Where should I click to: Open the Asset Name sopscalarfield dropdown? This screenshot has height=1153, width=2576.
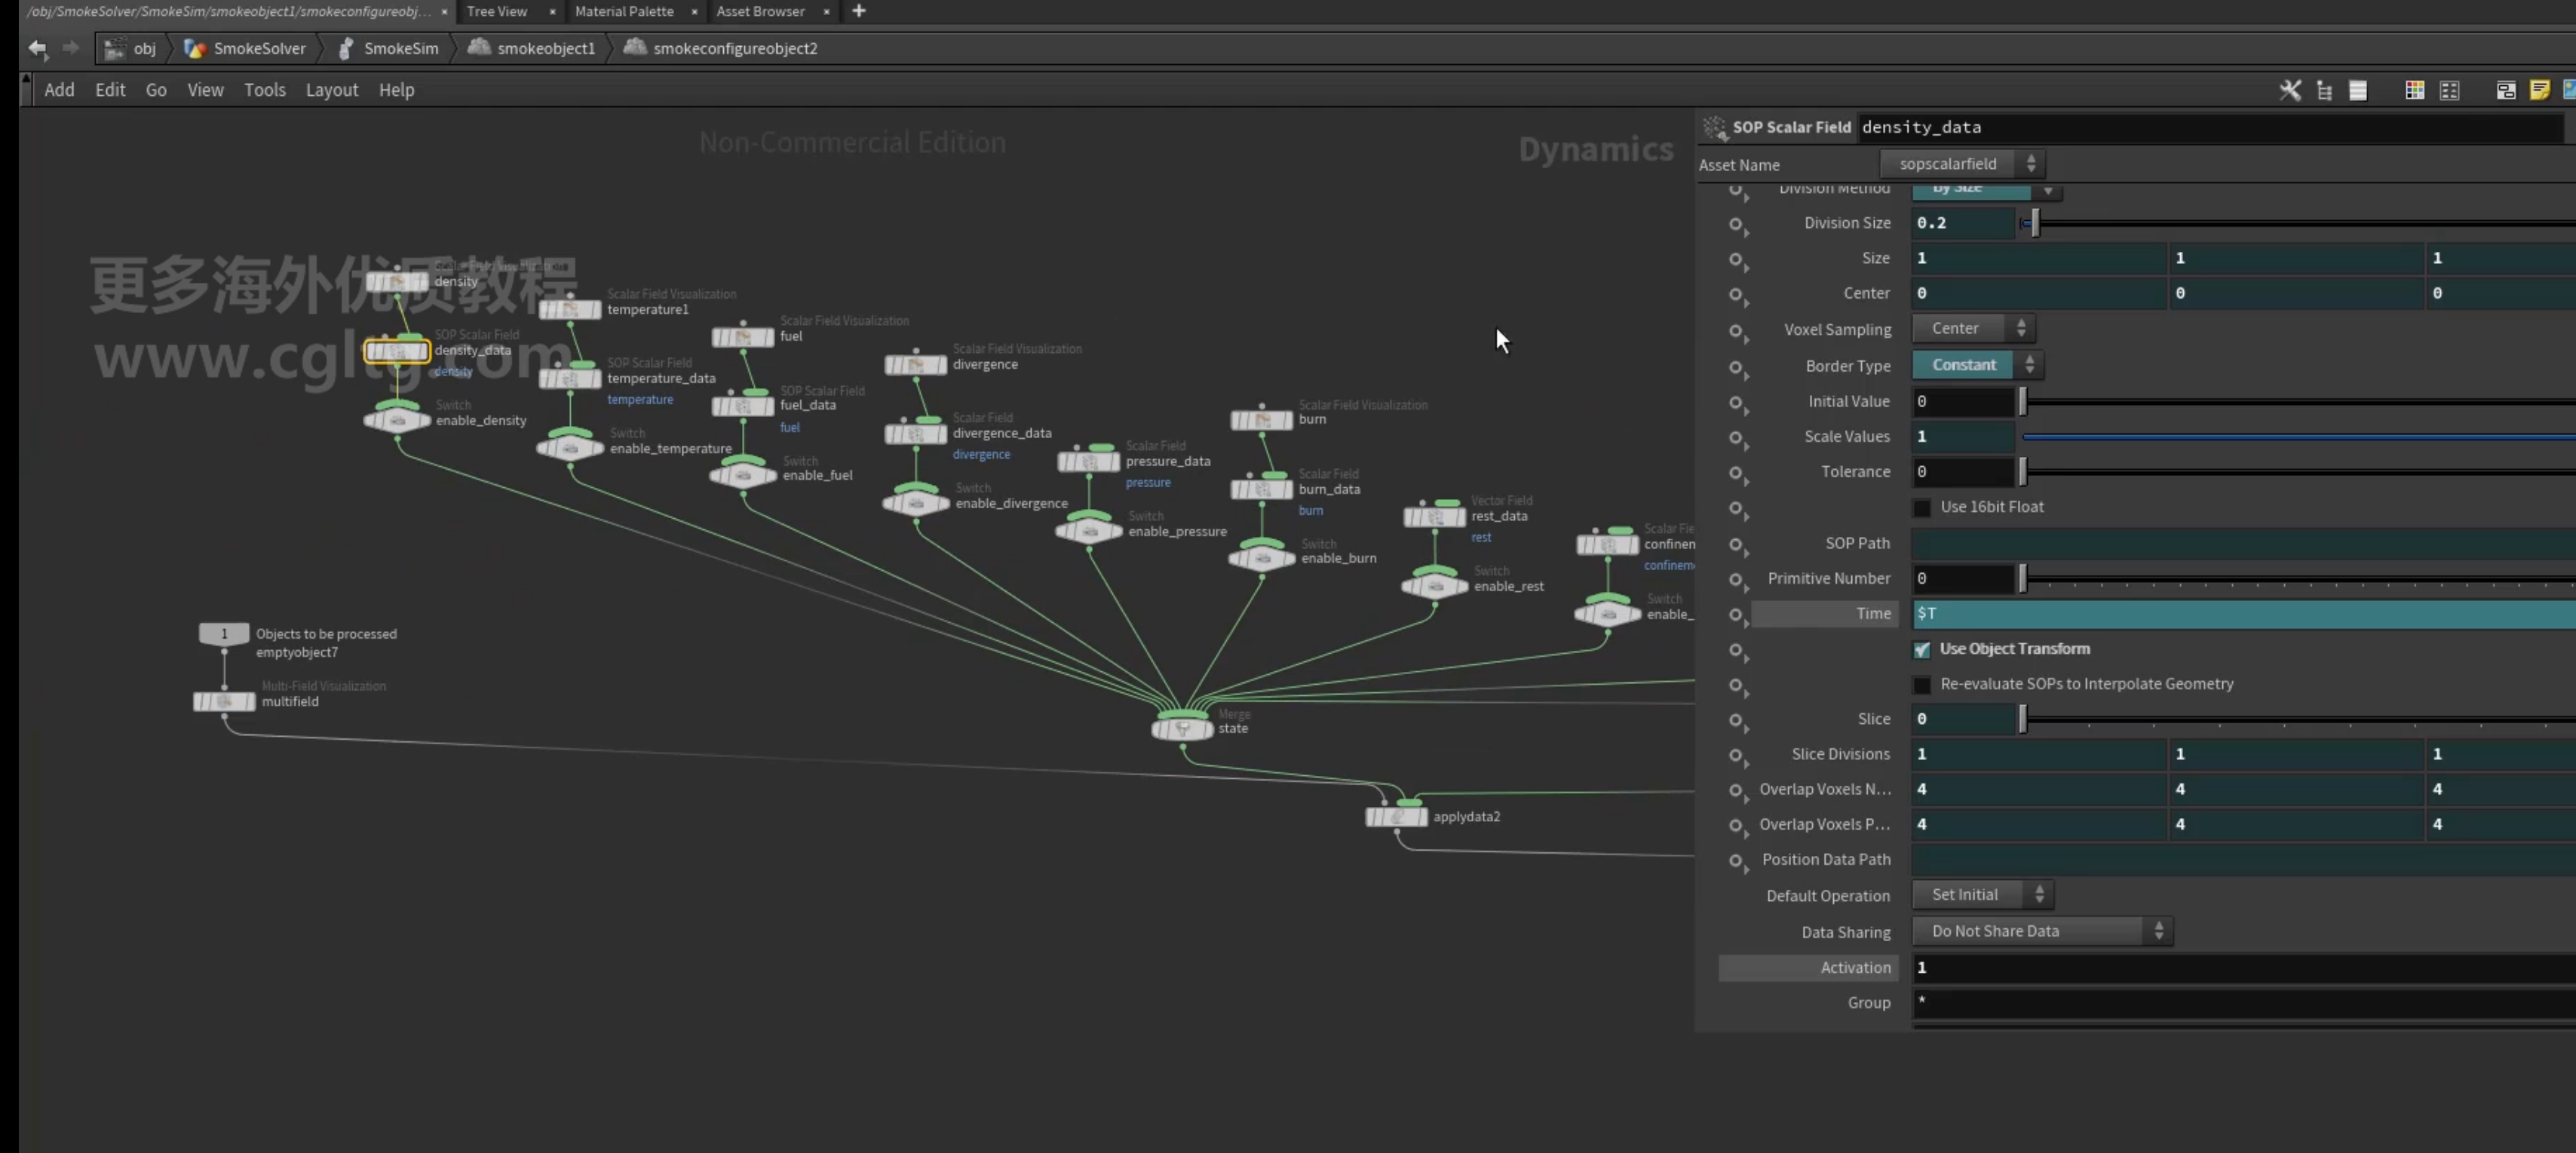(x=1962, y=164)
